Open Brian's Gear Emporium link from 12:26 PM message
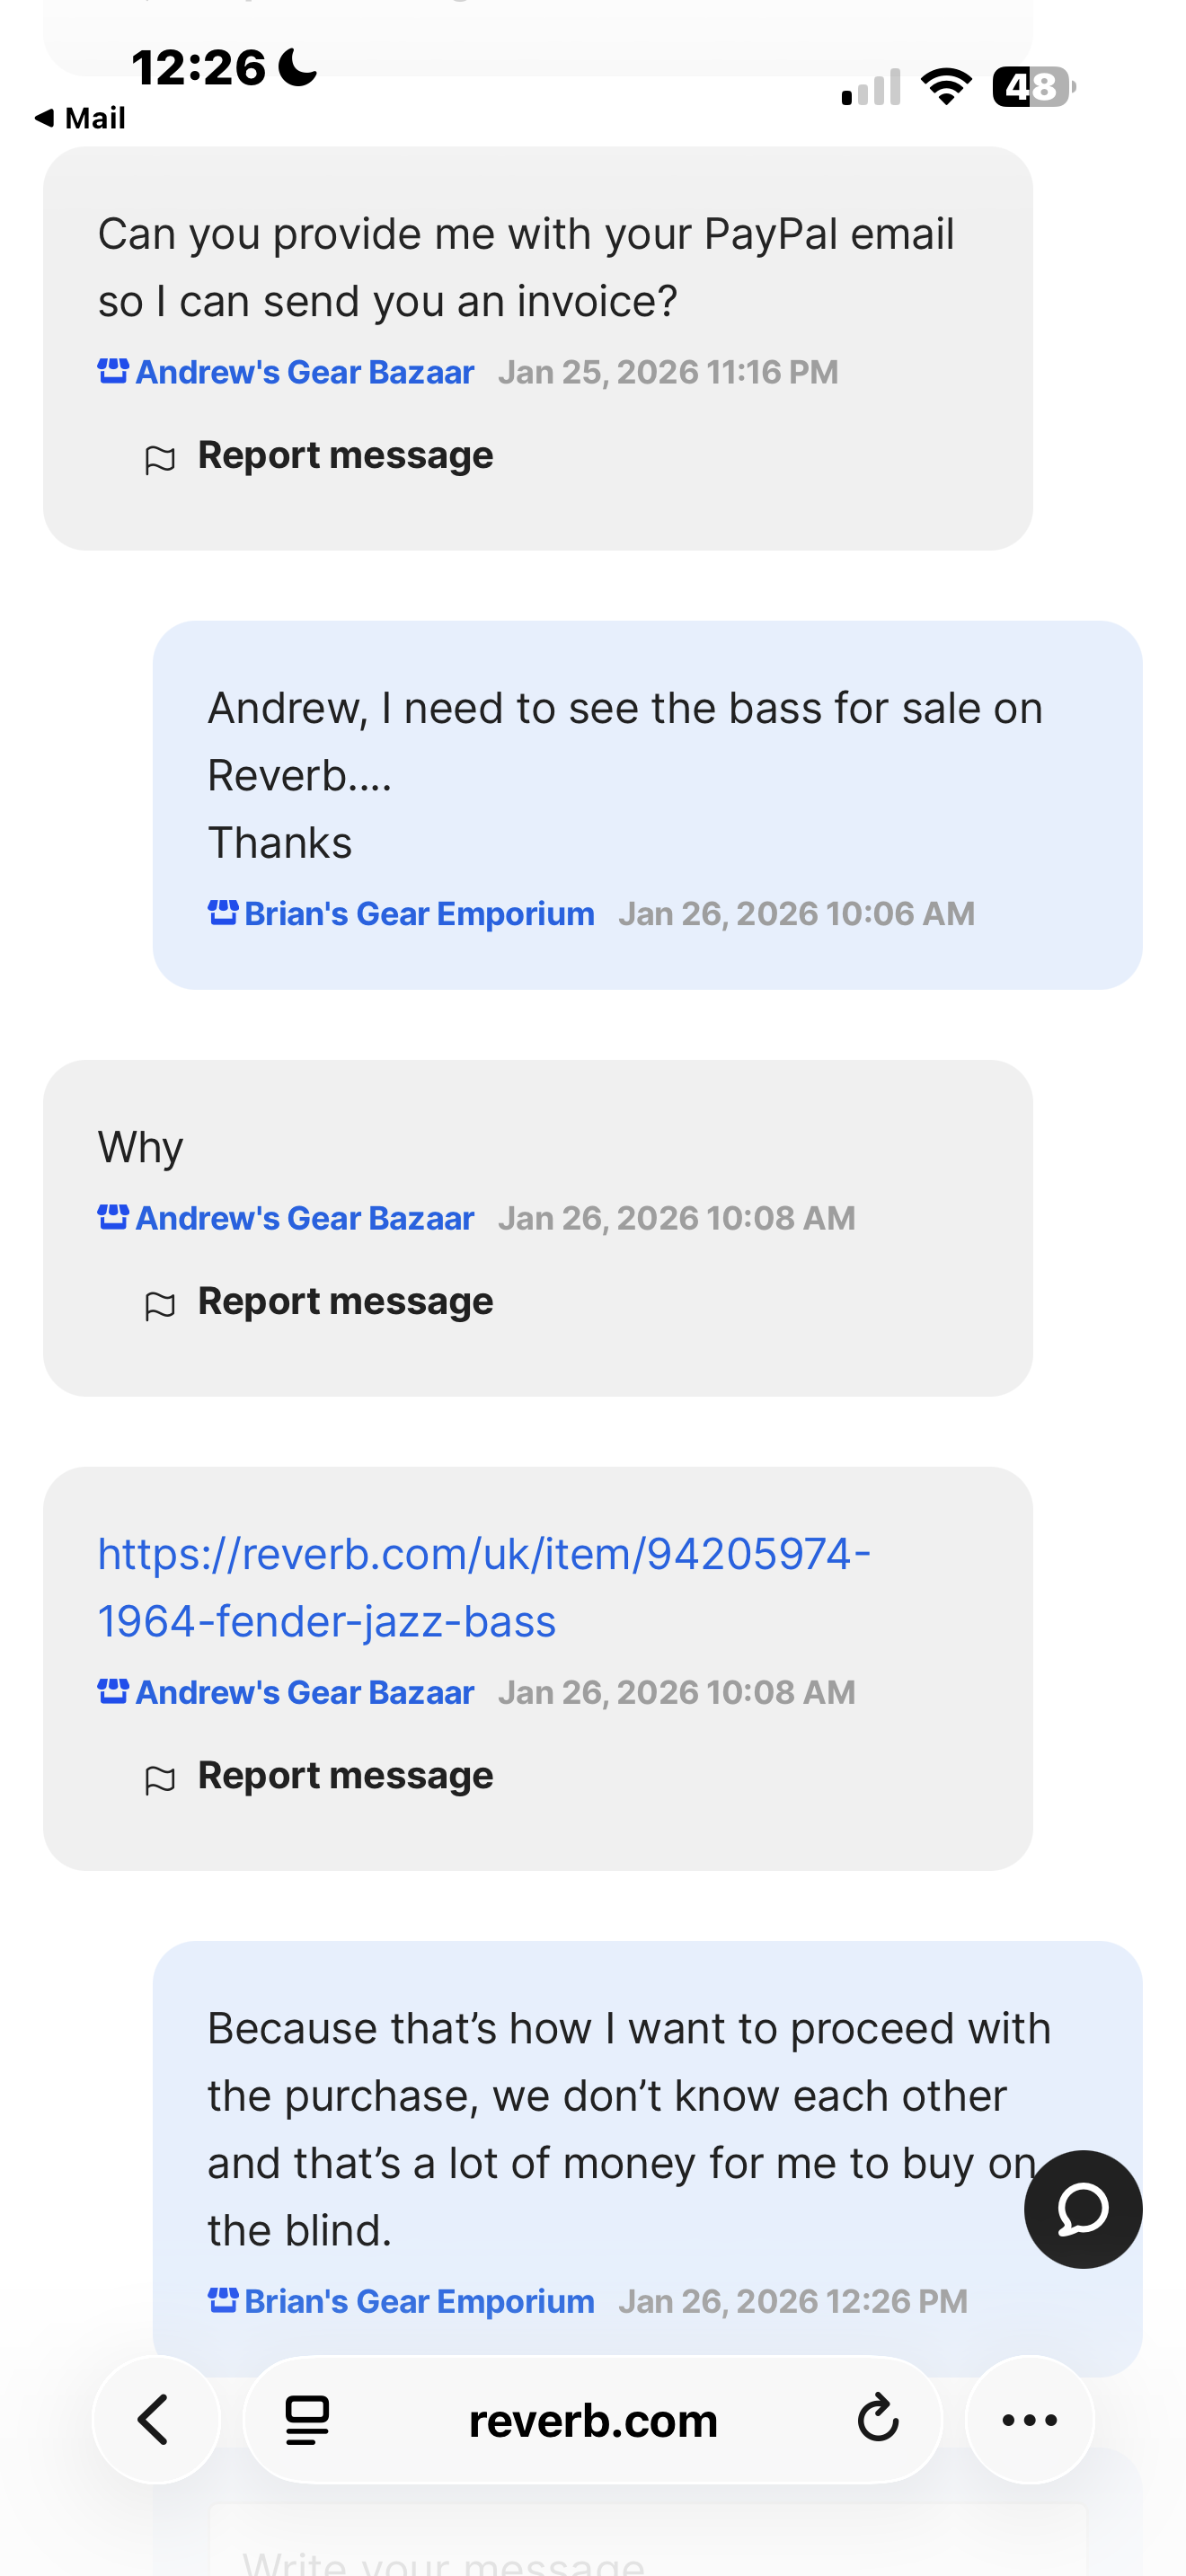This screenshot has width=1186, height=2576. tap(419, 2302)
